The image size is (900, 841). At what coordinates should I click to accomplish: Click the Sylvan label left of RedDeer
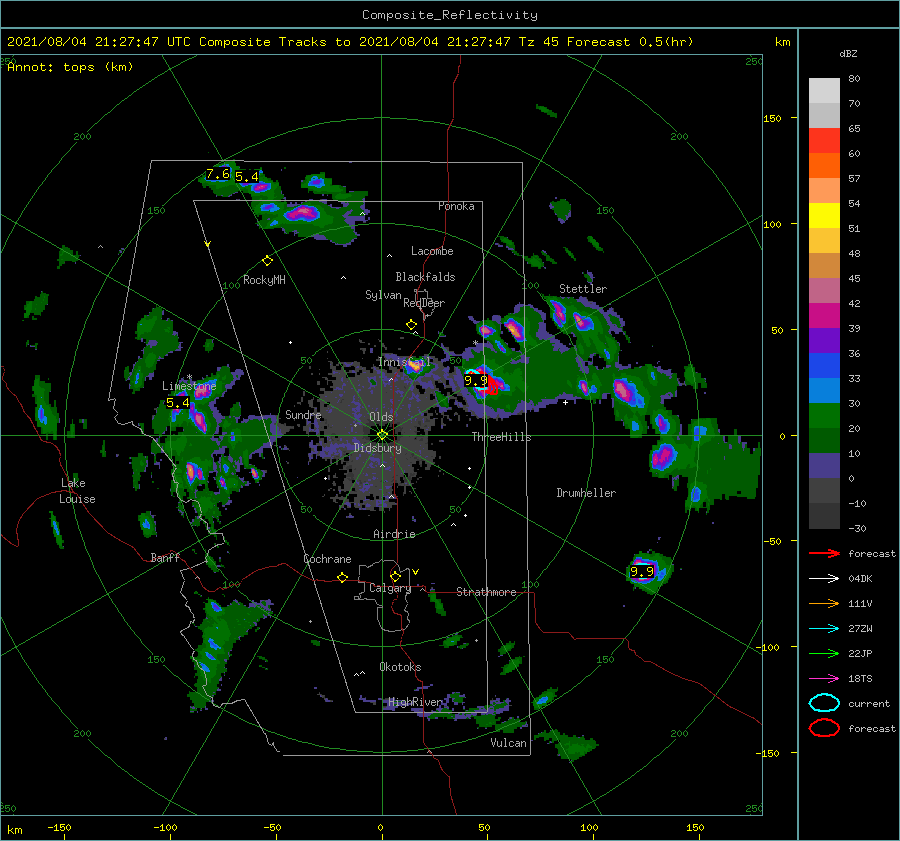click(383, 295)
